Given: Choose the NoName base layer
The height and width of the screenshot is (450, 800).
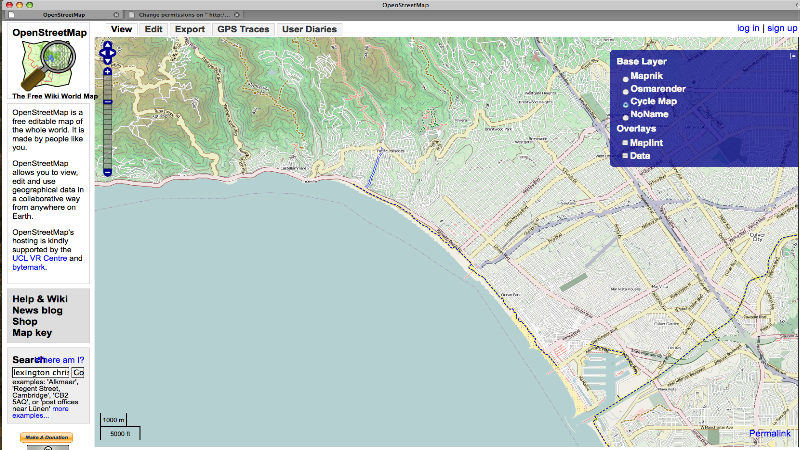Looking at the screenshot, I should [626, 116].
